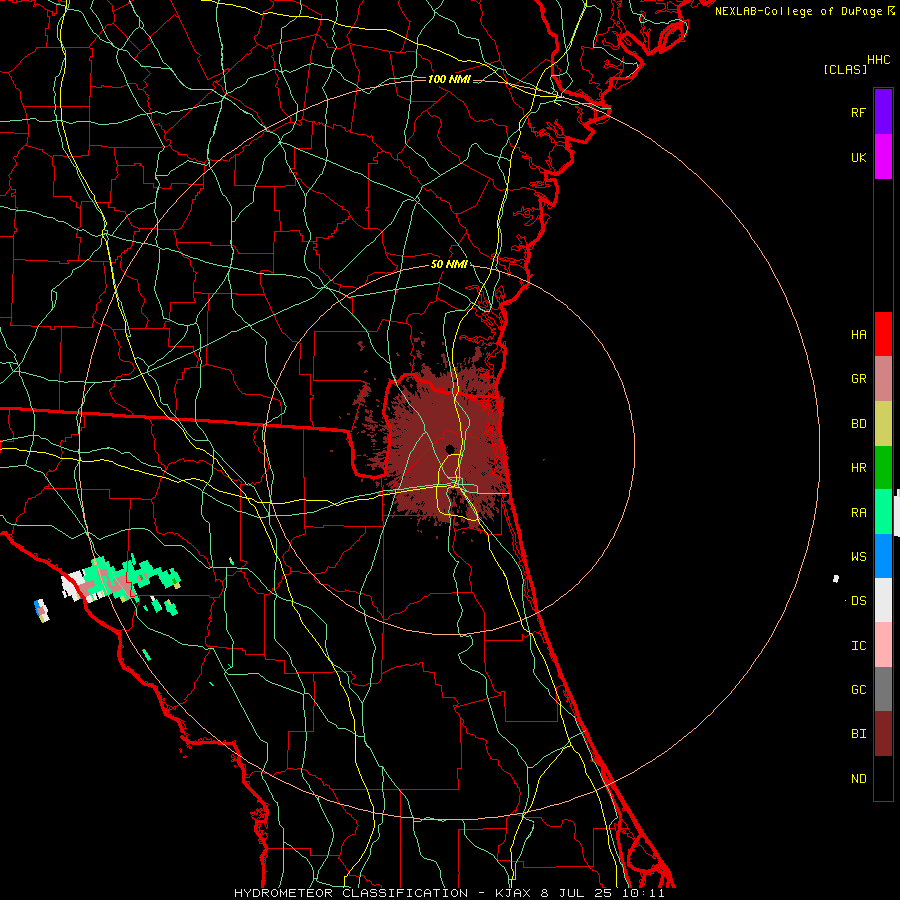Screen dimensions: 900x900
Task: Click the "GR" legend label
Action: pyautogui.click(x=858, y=379)
